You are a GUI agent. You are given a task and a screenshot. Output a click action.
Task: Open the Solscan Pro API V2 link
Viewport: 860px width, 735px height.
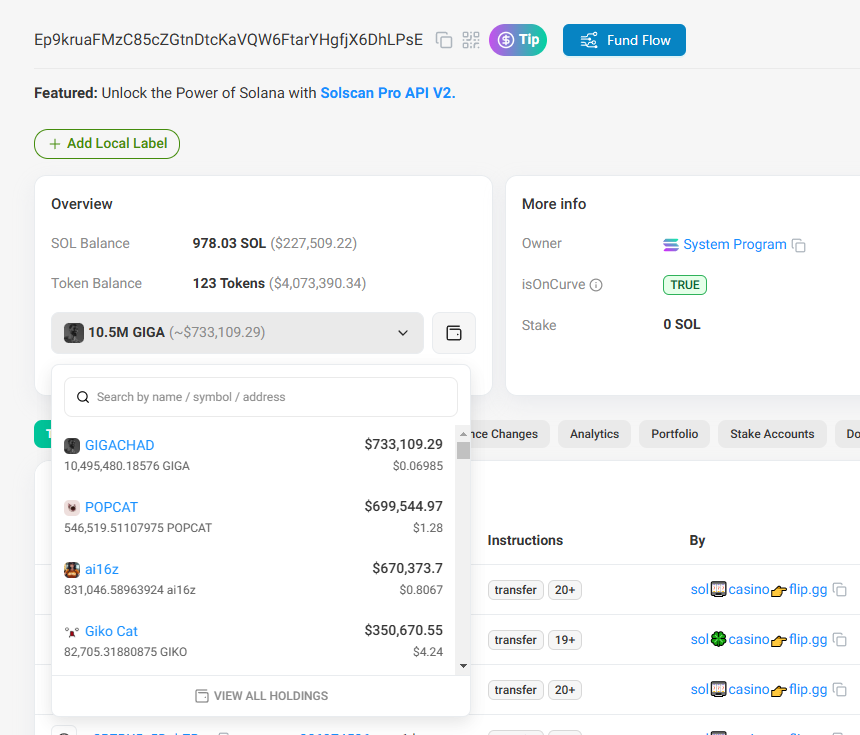coord(388,93)
